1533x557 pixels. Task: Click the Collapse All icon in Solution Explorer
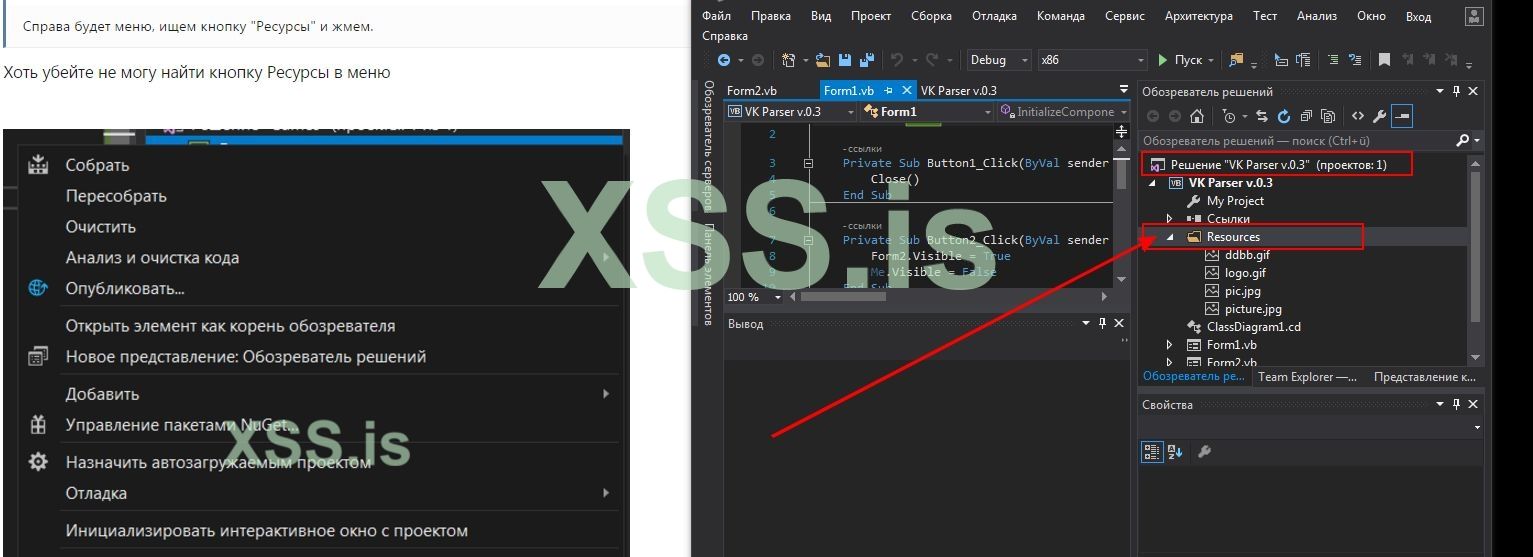[1306, 116]
